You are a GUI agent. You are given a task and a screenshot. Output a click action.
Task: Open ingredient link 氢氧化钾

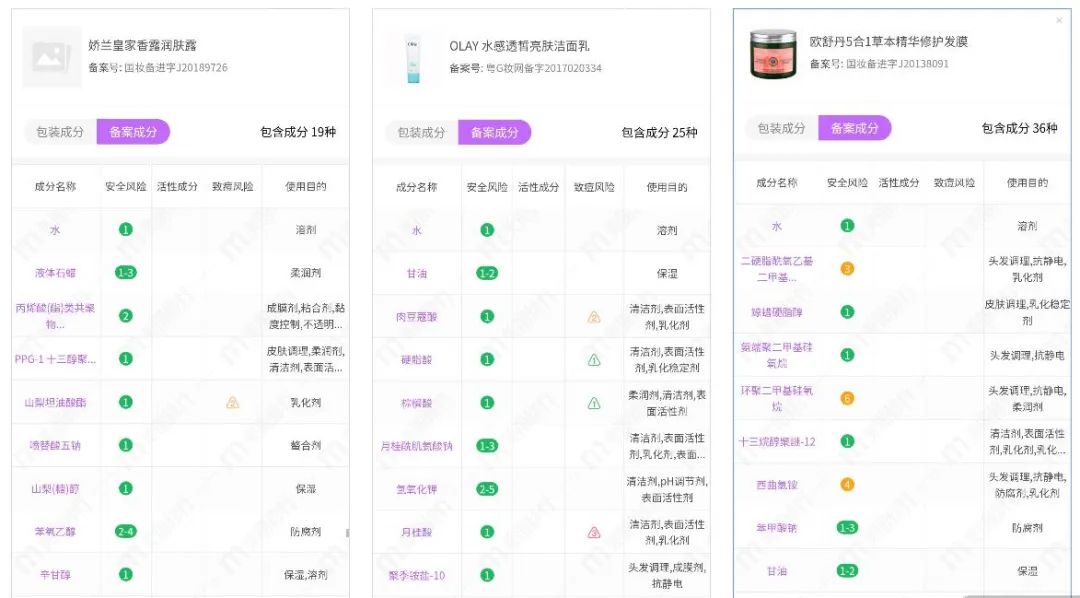pyautogui.click(x=417, y=489)
